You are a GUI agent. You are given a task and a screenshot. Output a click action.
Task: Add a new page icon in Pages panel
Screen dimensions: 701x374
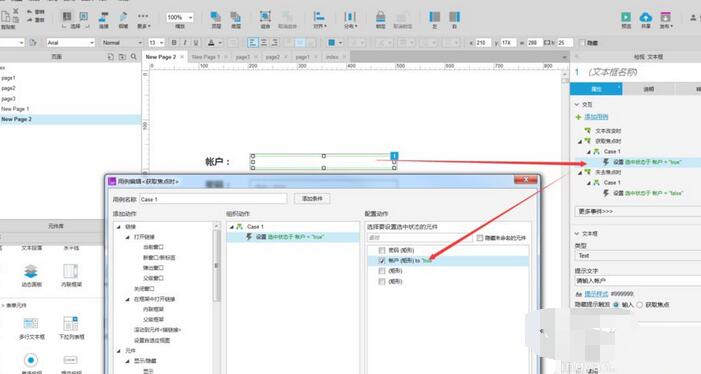click(111, 57)
